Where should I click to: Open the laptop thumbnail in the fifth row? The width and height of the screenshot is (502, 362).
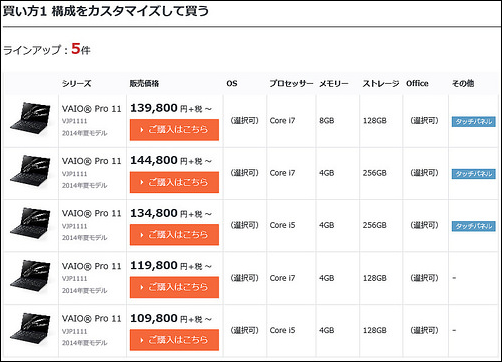tap(31, 328)
